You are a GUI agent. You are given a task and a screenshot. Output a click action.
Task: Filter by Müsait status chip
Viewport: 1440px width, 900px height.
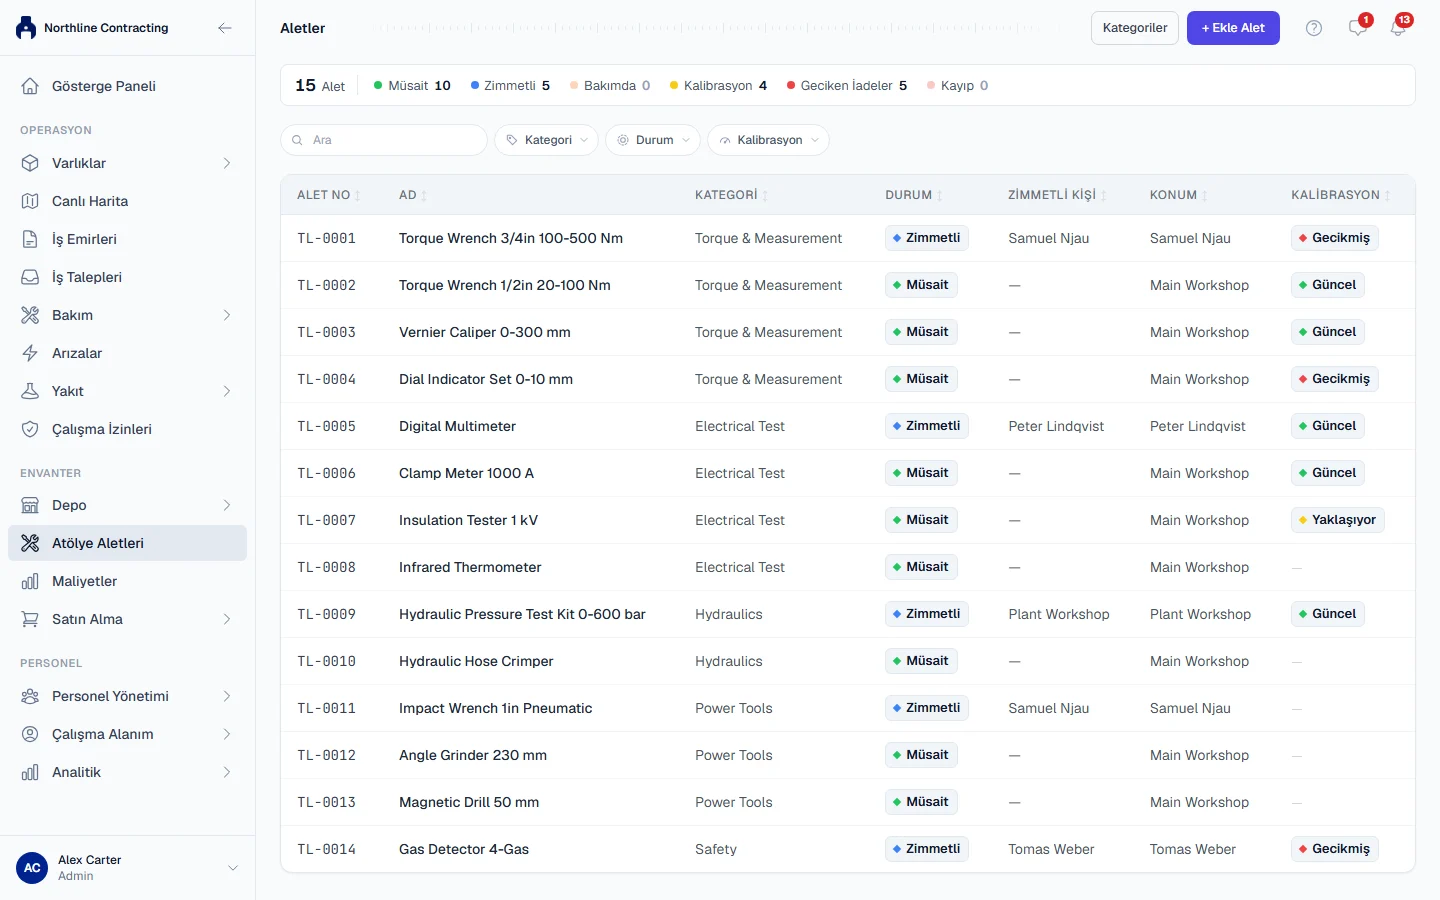pos(412,86)
